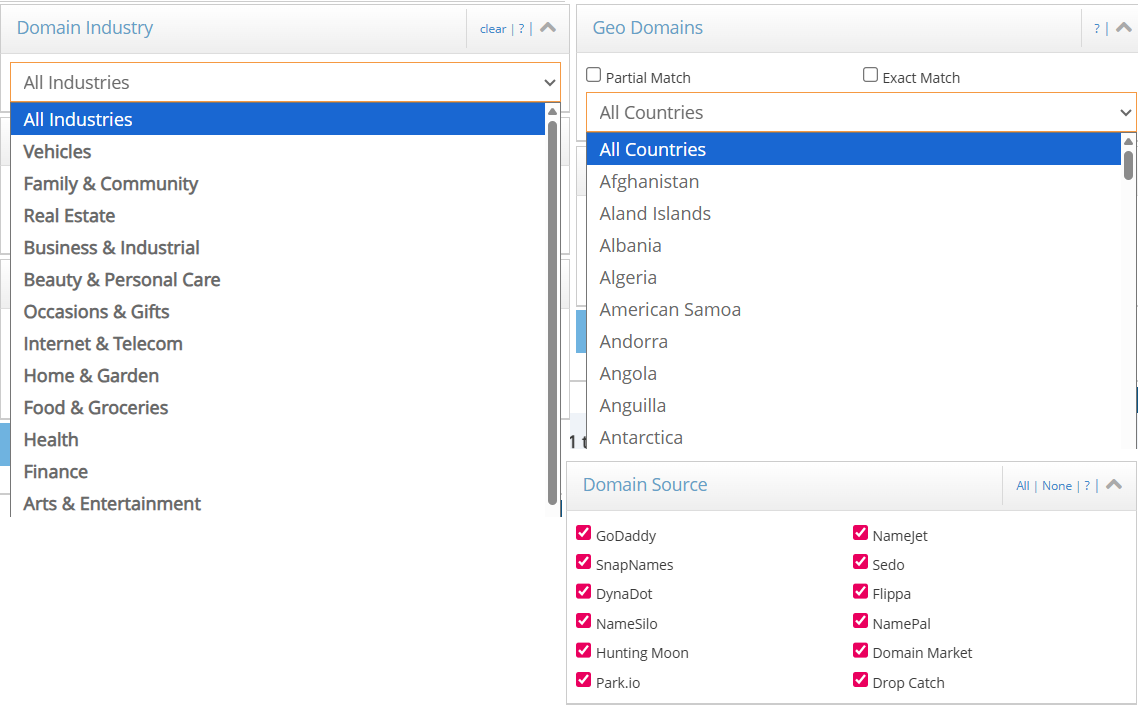Open the Domain Industry help icon
Viewport: 1142px width, 708px height.
point(521,28)
